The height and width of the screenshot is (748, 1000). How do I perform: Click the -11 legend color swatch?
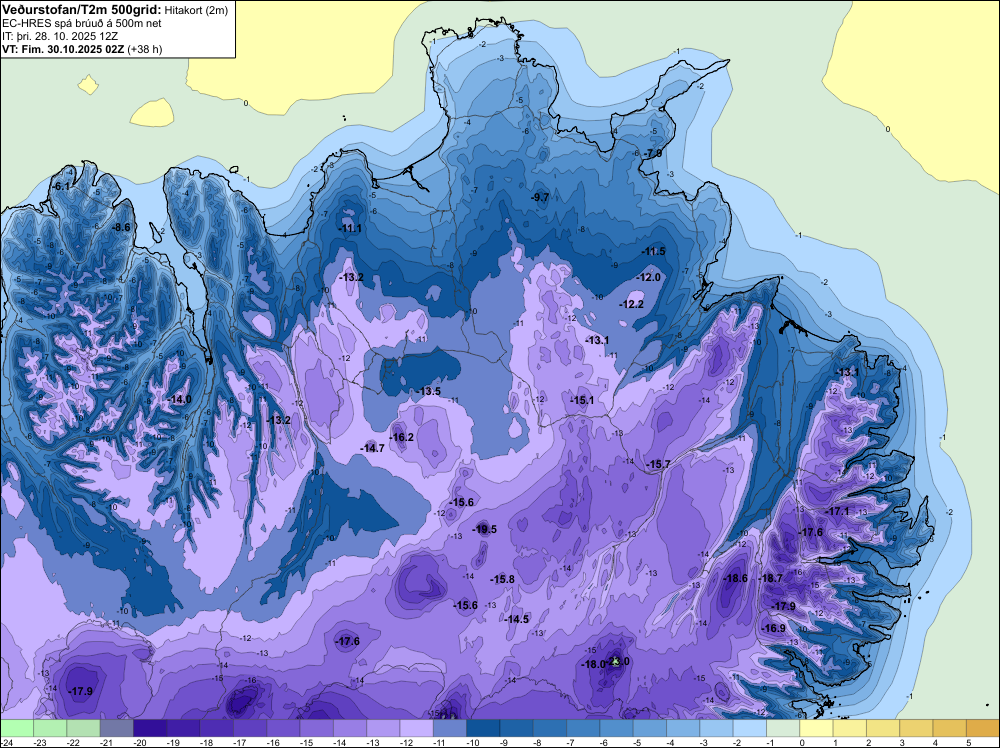450,728
